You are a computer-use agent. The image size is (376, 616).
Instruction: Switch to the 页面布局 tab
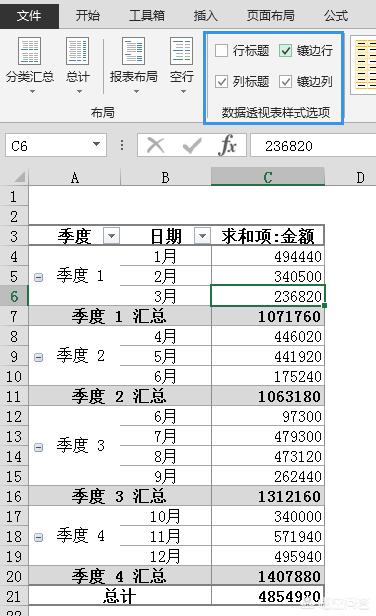click(x=271, y=16)
